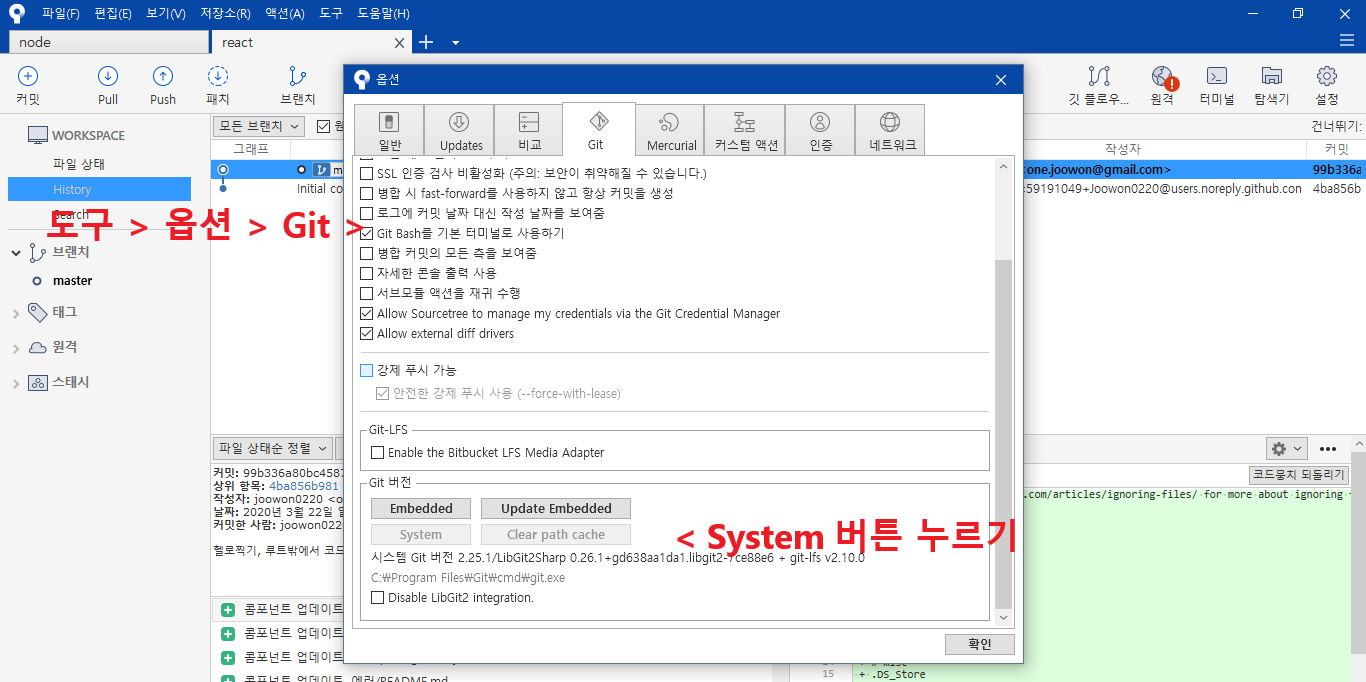Click the Branch (브랜치) toolbar icon

(297, 76)
